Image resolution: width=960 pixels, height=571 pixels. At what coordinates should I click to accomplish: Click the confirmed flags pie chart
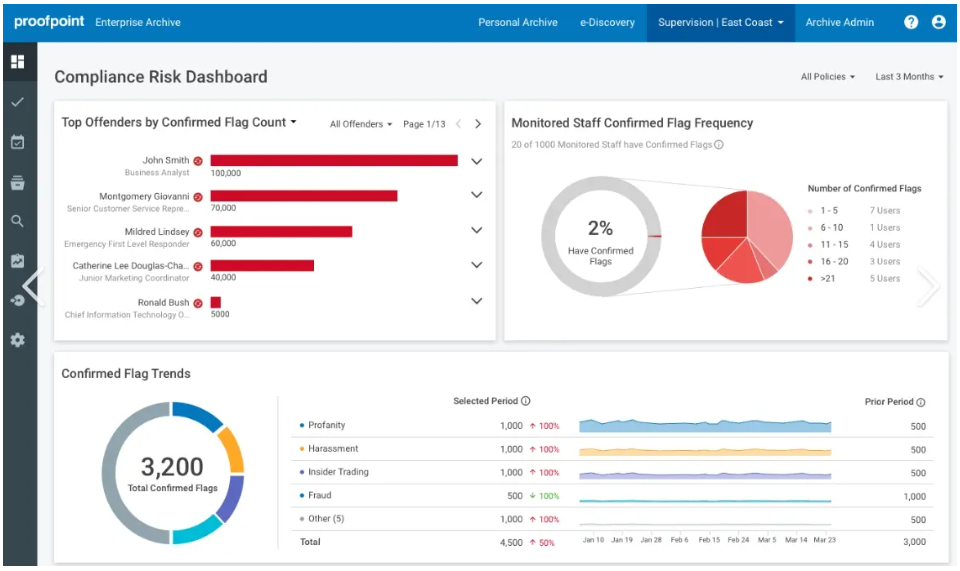747,236
